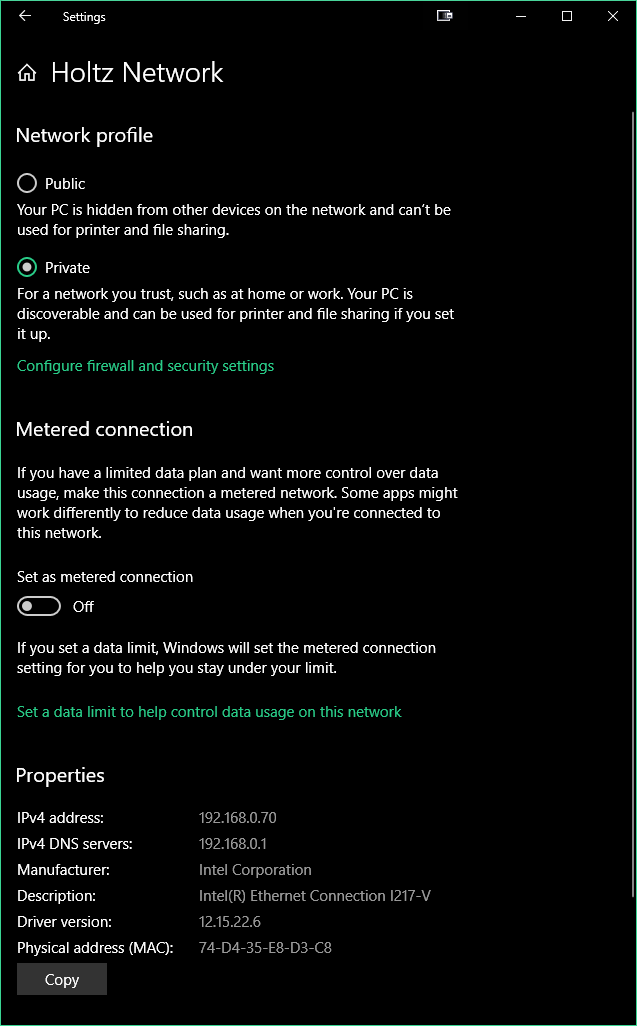The width and height of the screenshot is (637, 1026).
Task: Click the Intel(R) Ethernet Connection I217-V description
Action: tap(315, 896)
